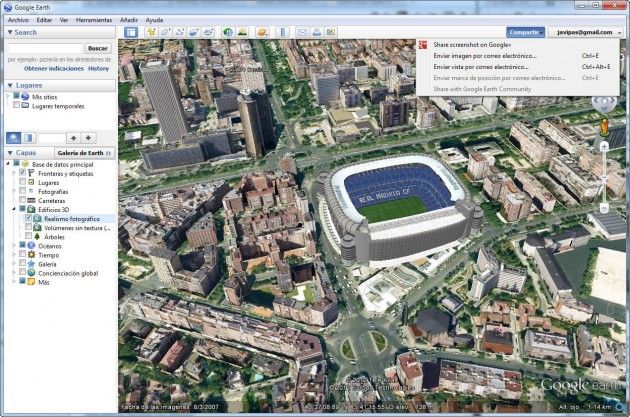Viewport: 630px width, 417px height.
Task: Click the email envelope toolbar icon
Action: (x=302, y=32)
